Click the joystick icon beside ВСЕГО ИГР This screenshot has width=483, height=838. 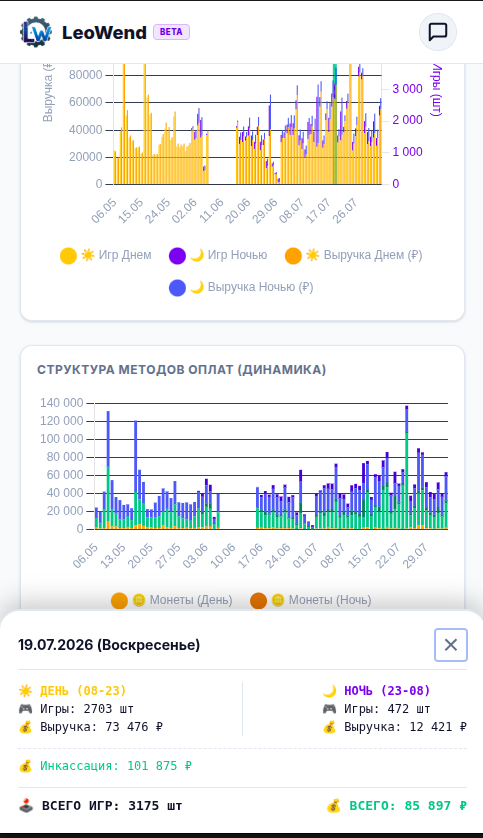click(x=26, y=805)
